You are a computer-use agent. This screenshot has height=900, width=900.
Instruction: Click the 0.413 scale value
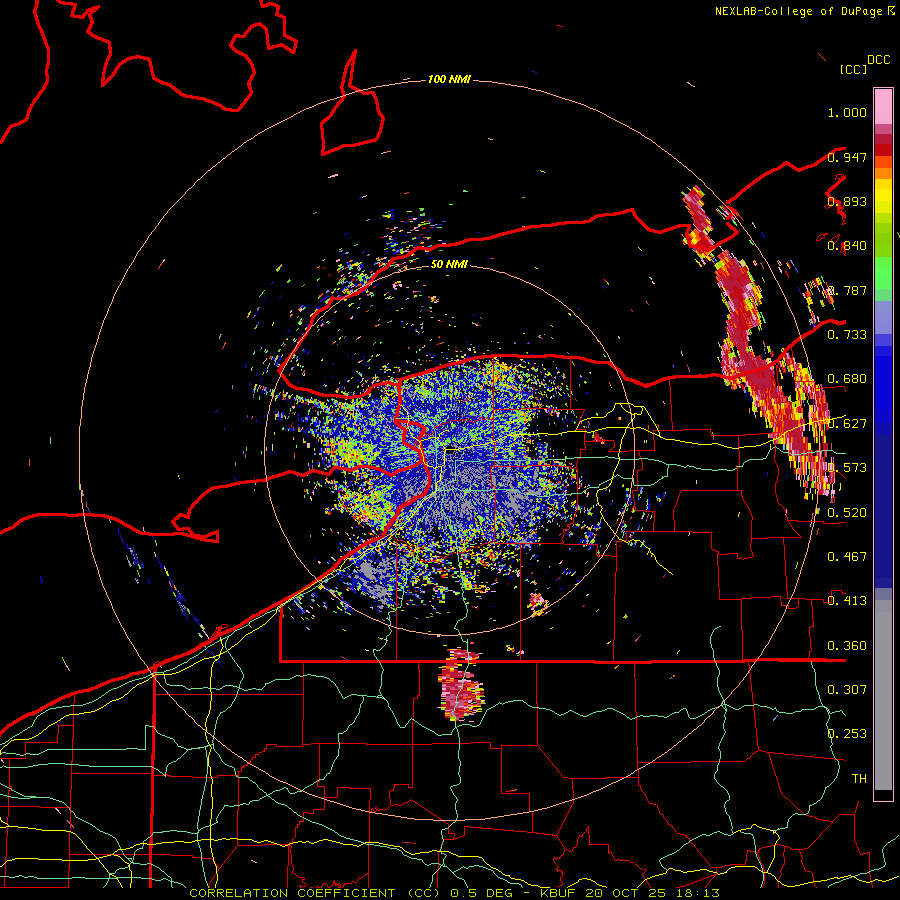847,601
